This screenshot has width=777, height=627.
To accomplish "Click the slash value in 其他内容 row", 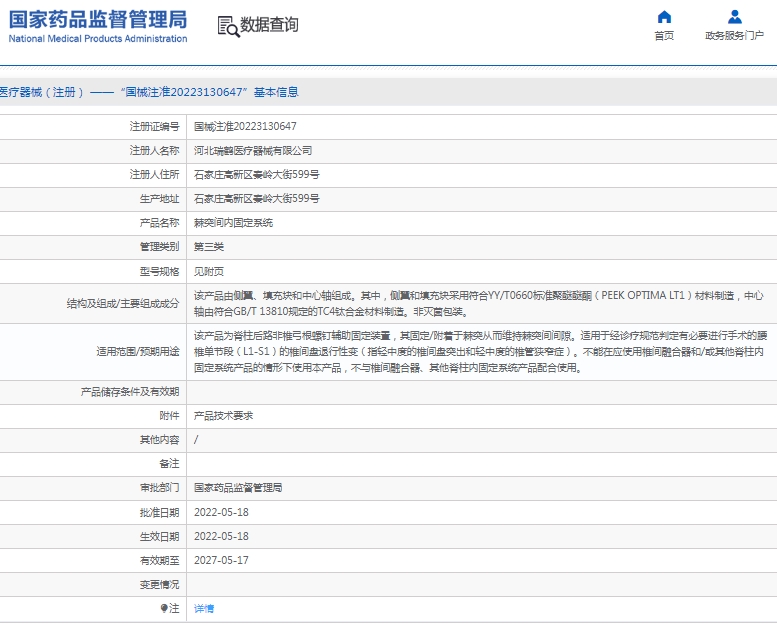I will (196, 440).
